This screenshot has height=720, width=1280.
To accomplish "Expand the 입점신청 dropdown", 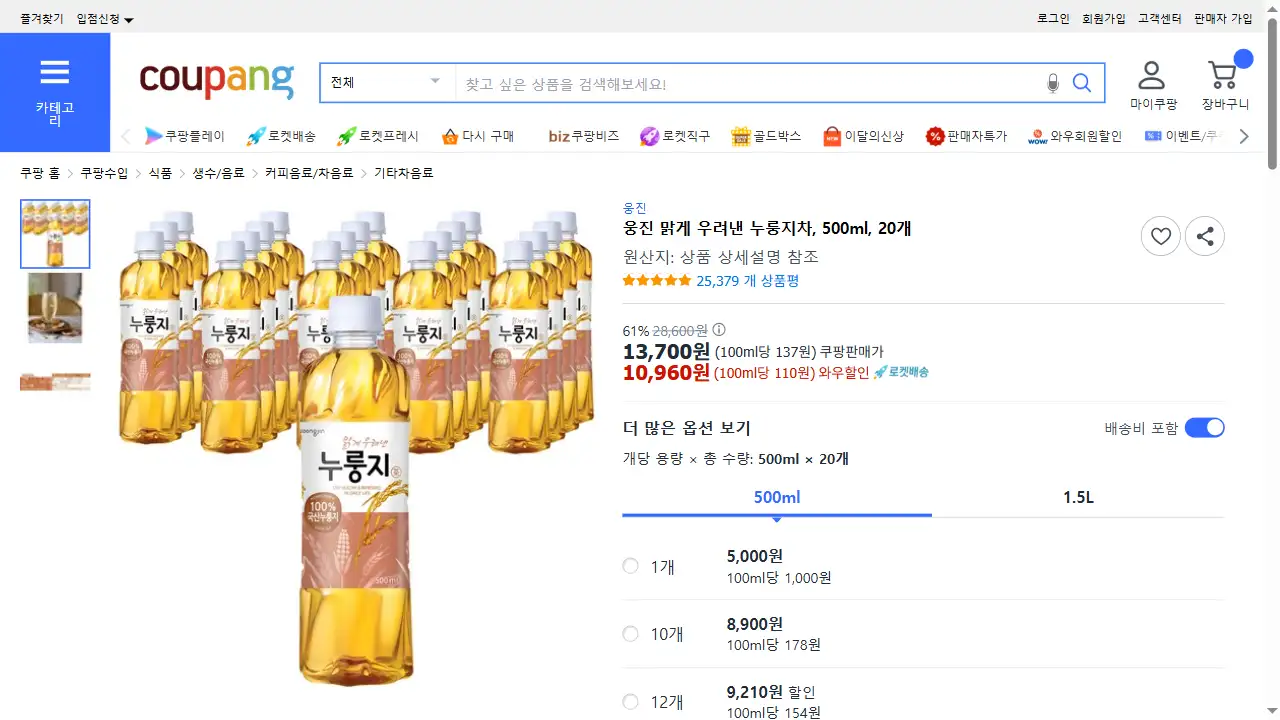I will click(105, 19).
